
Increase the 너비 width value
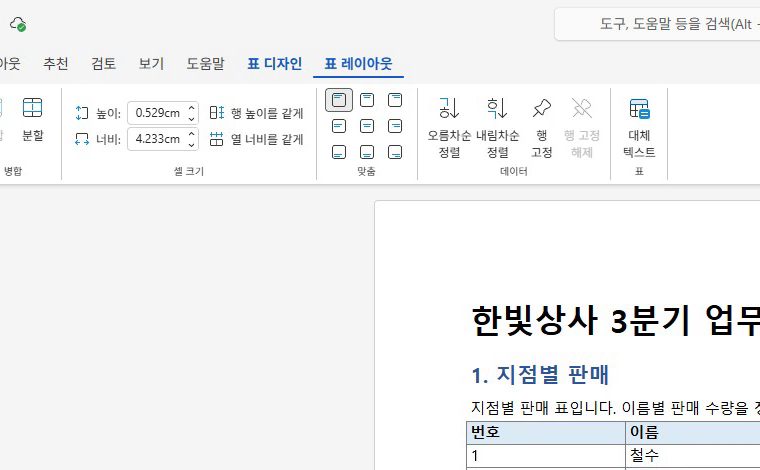click(x=192, y=134)
